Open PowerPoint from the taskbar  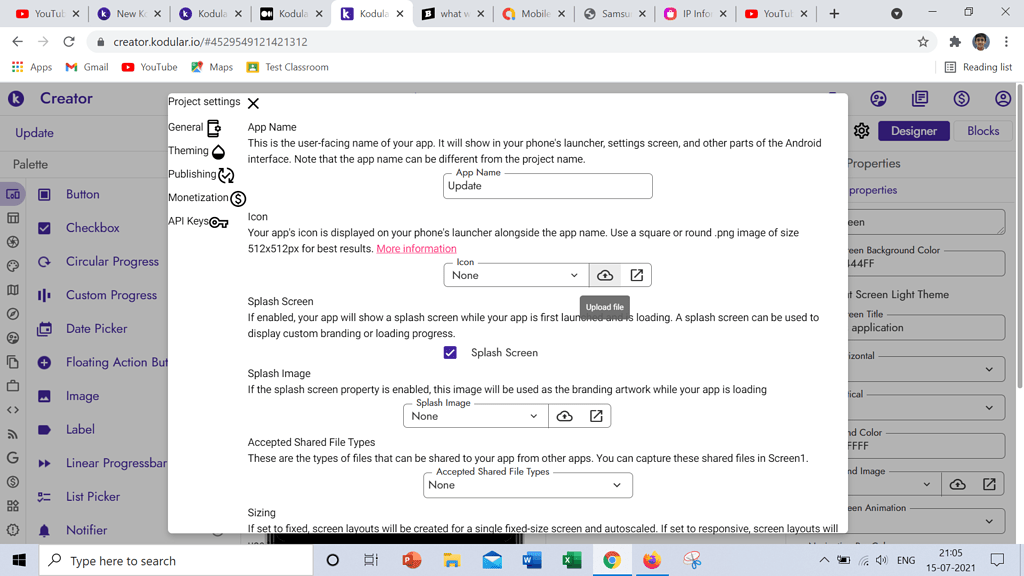click(411, 560)
